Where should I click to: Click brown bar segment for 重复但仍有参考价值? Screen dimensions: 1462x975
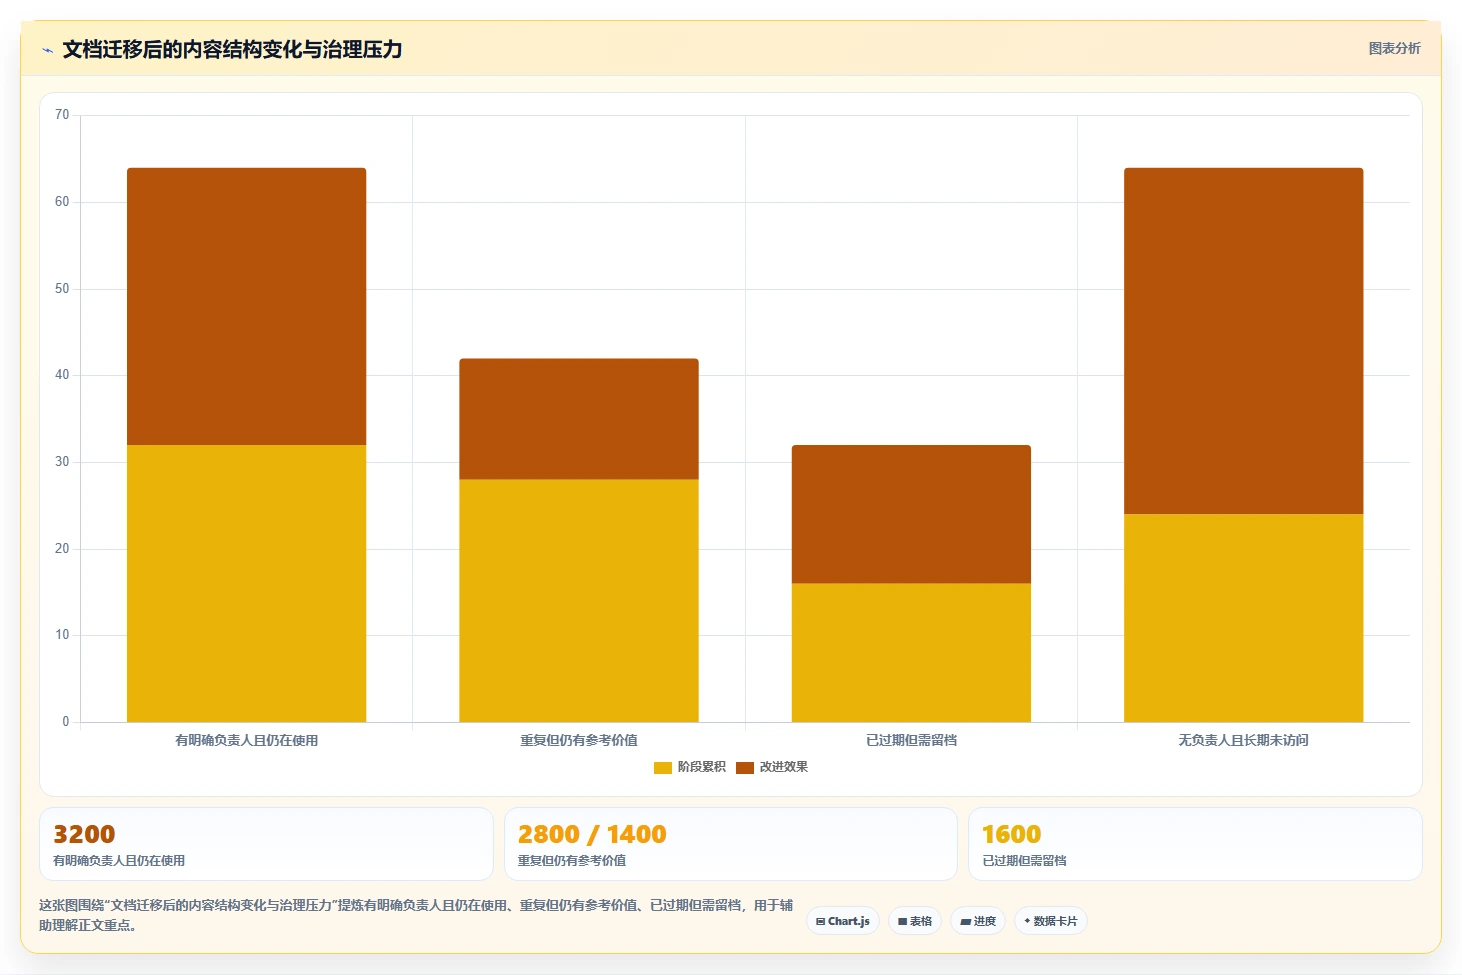(x=579, y=419)
